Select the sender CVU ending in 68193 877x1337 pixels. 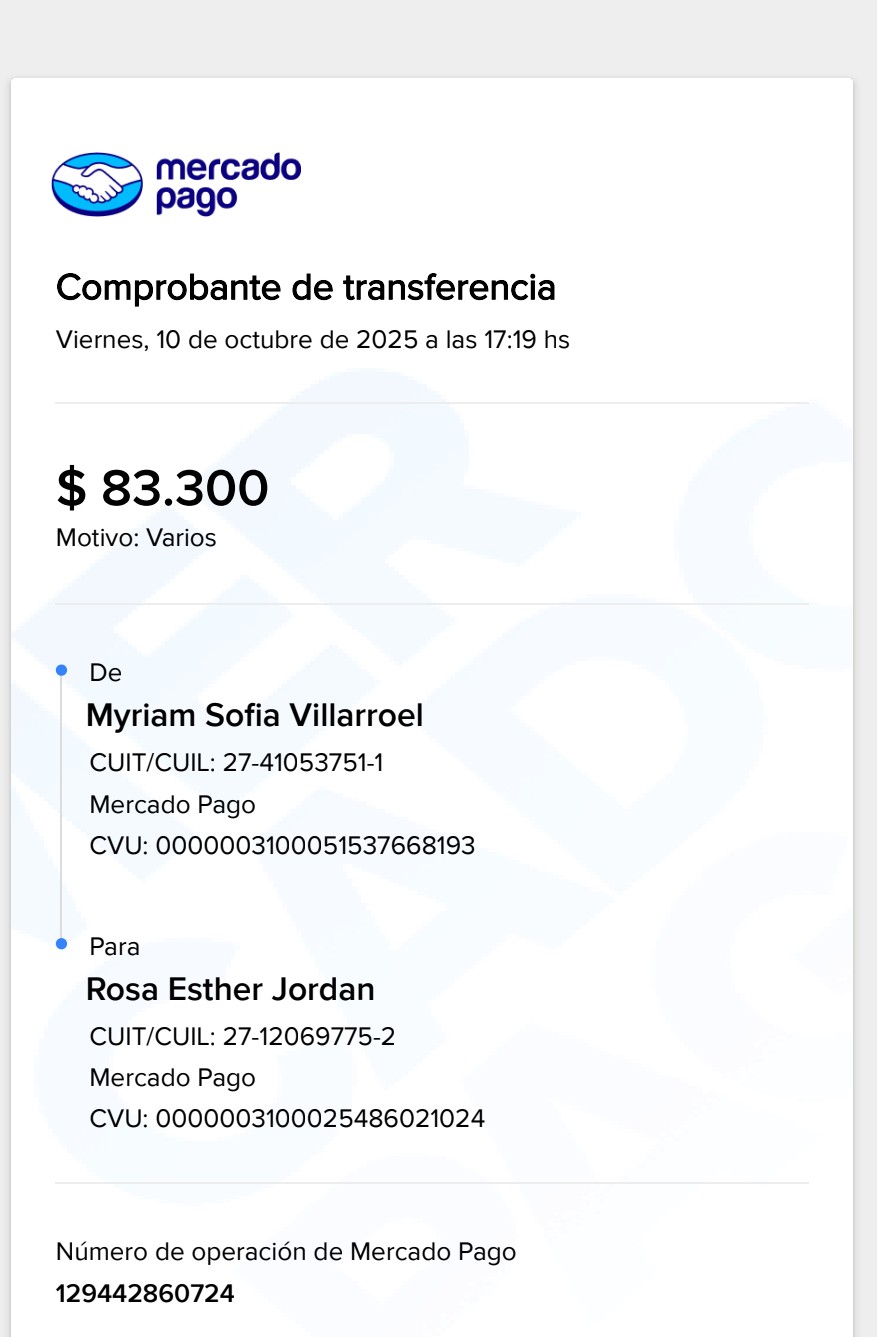(x=282, y=846)
